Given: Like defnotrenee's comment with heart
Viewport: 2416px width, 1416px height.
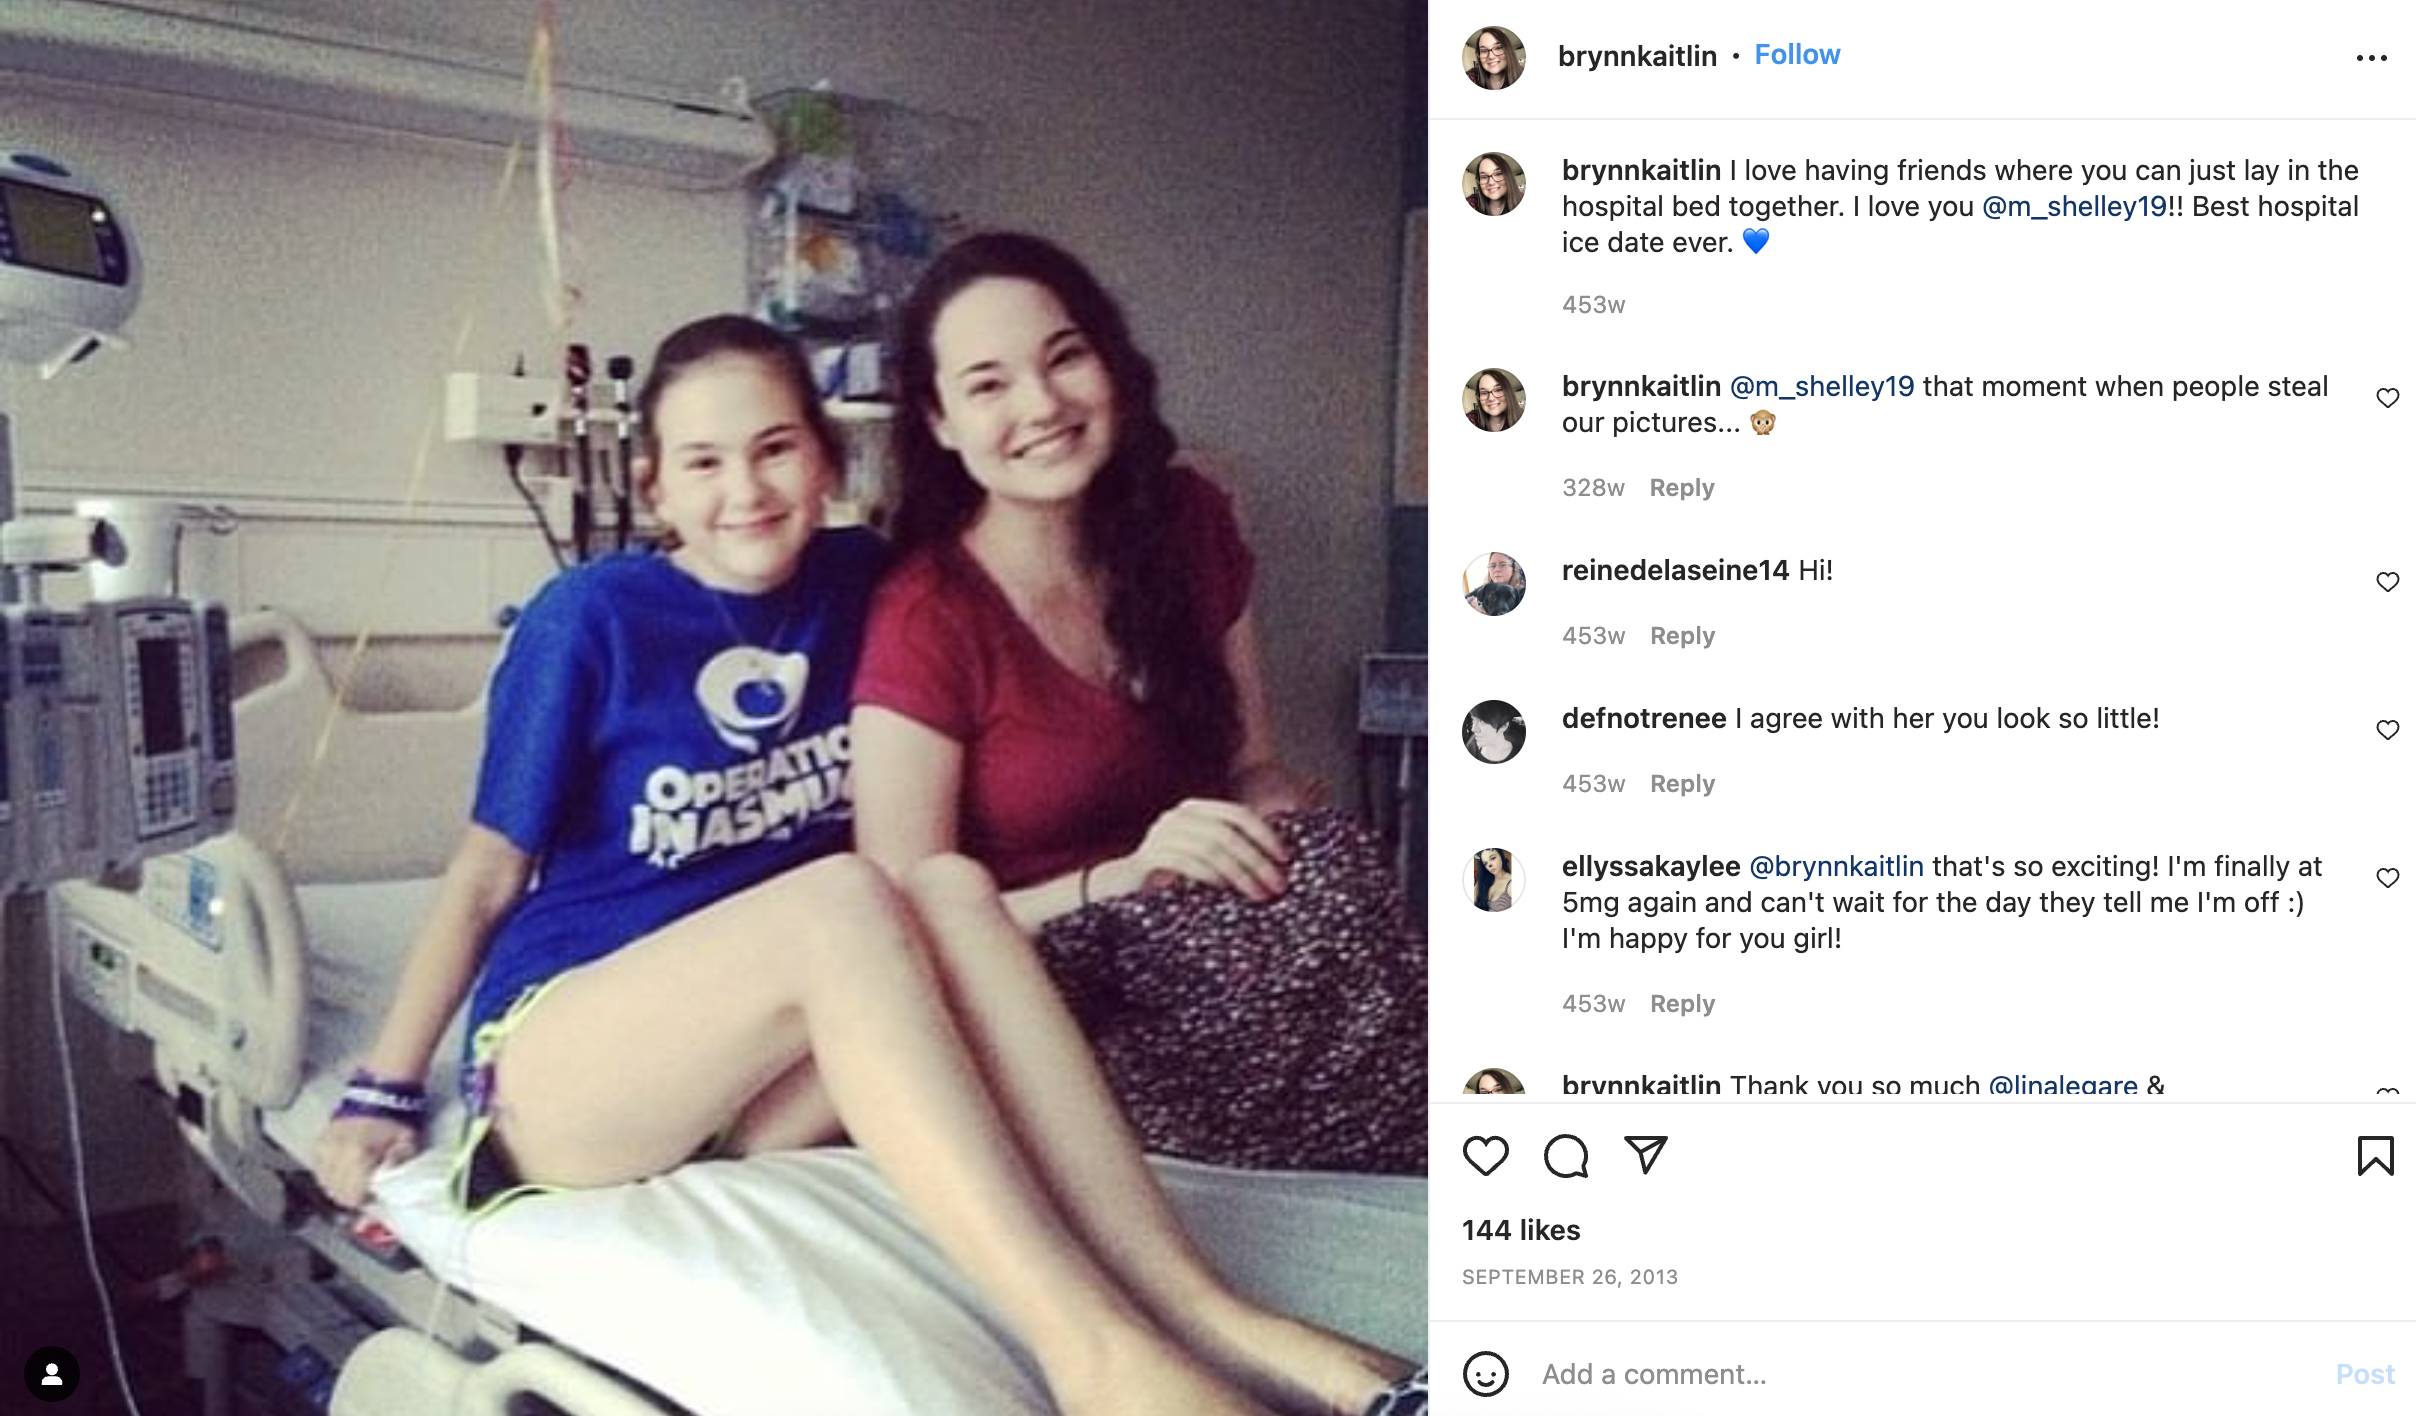Looking at the screenshot, I should (x=2387, y=730).
